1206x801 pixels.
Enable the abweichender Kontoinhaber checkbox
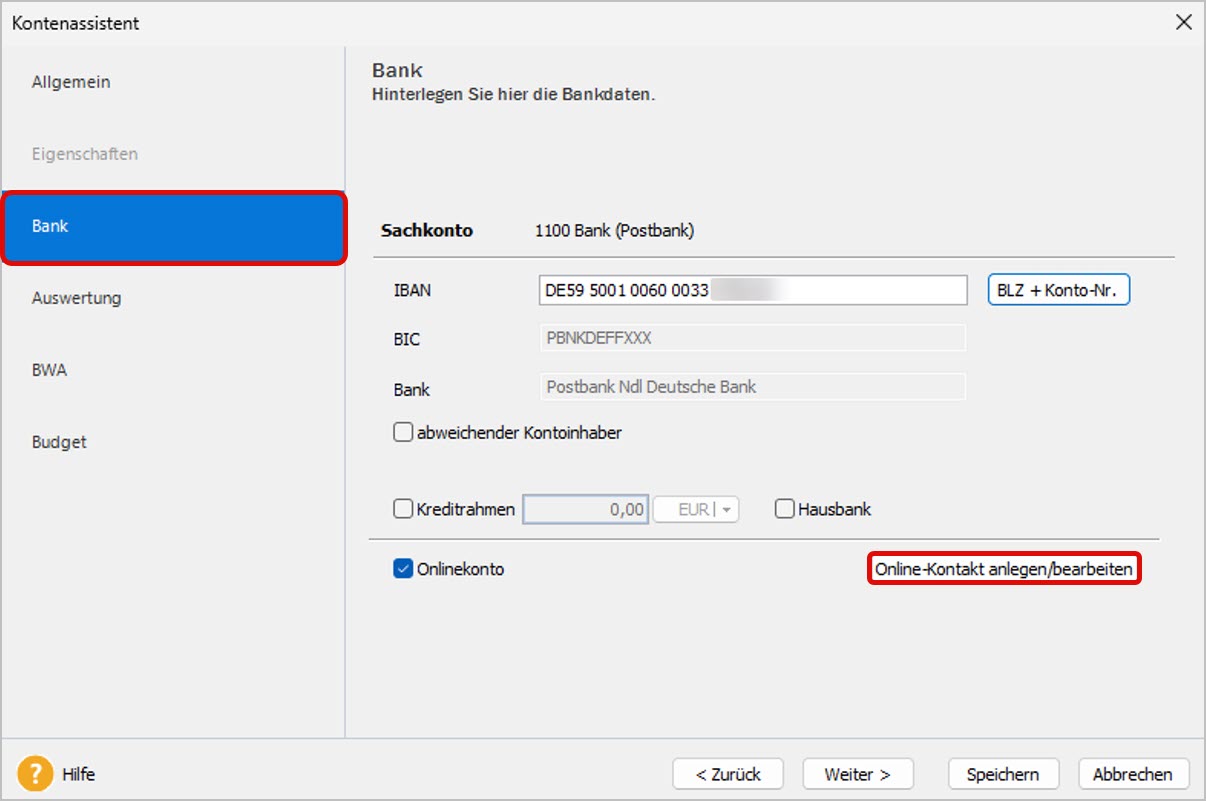(404, 433)
